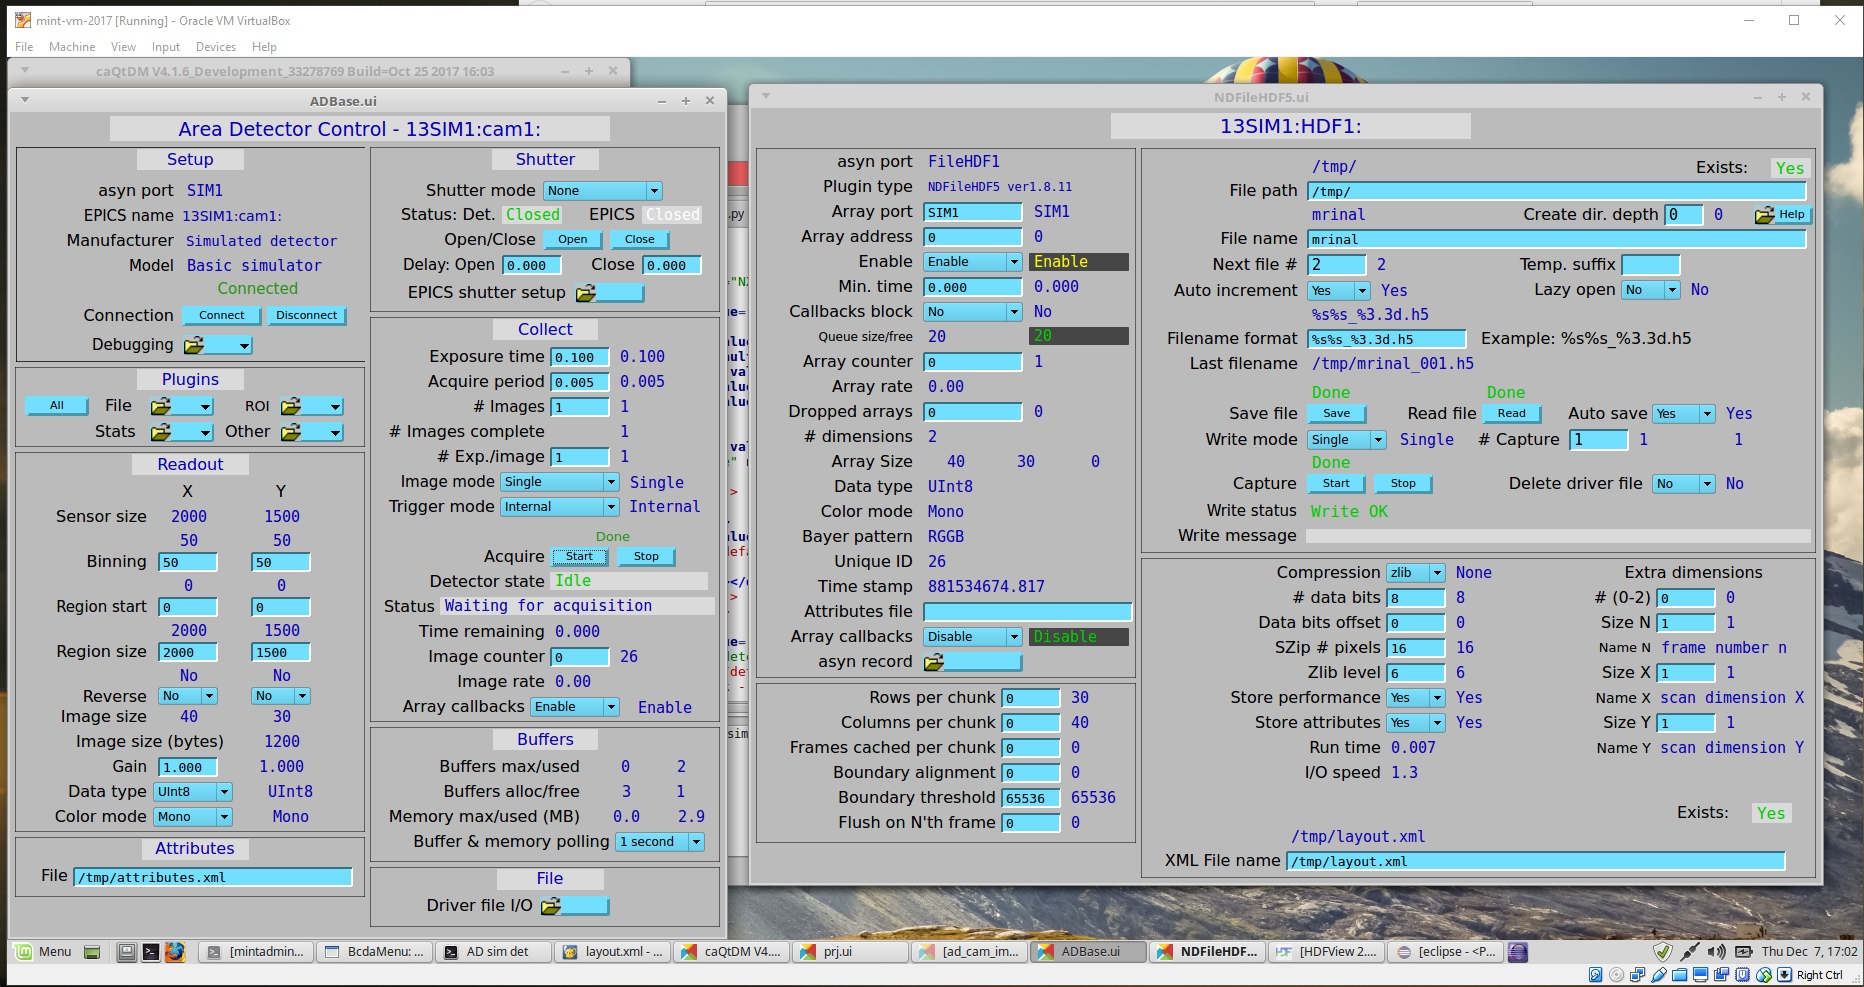Open the terminal launcher in the panel
Viewport: 1864px width, 987px height.
(x=150, y=952)
